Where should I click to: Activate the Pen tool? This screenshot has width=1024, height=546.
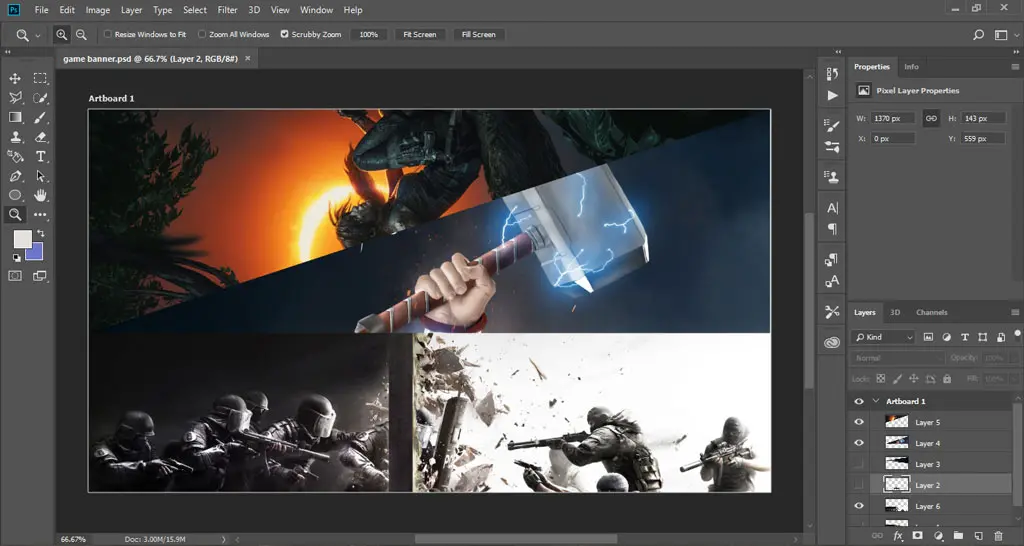click(x=15, y=176)
